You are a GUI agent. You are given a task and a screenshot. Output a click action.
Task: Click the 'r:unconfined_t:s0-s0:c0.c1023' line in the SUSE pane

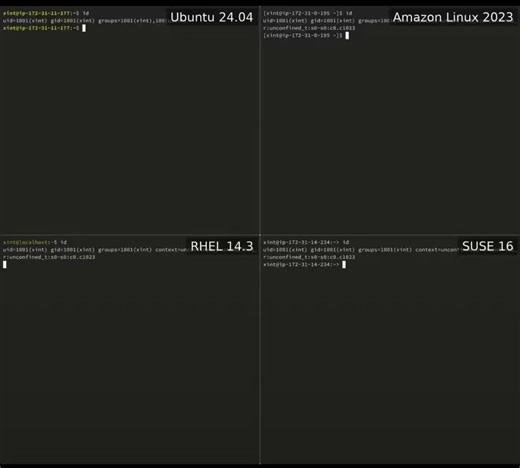click(309, 257)
